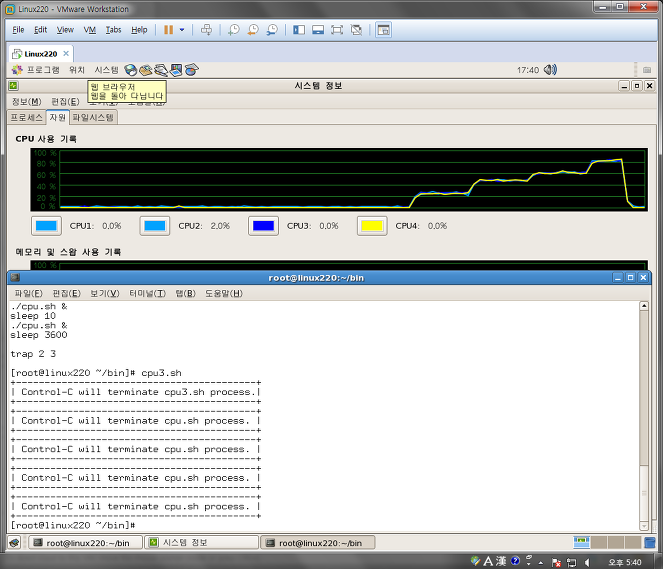The image size is (663, 569).
Task: Open the trash icon in bottom panel
Action: pos(649,542)
